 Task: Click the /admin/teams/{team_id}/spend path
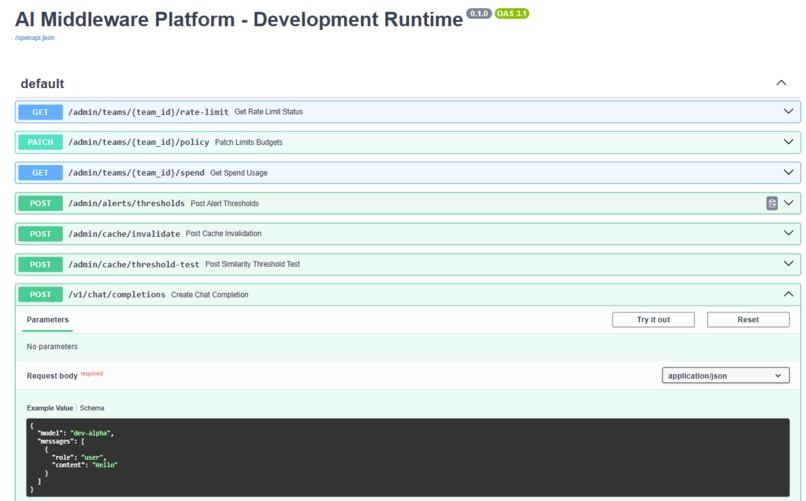coord(136,173)
